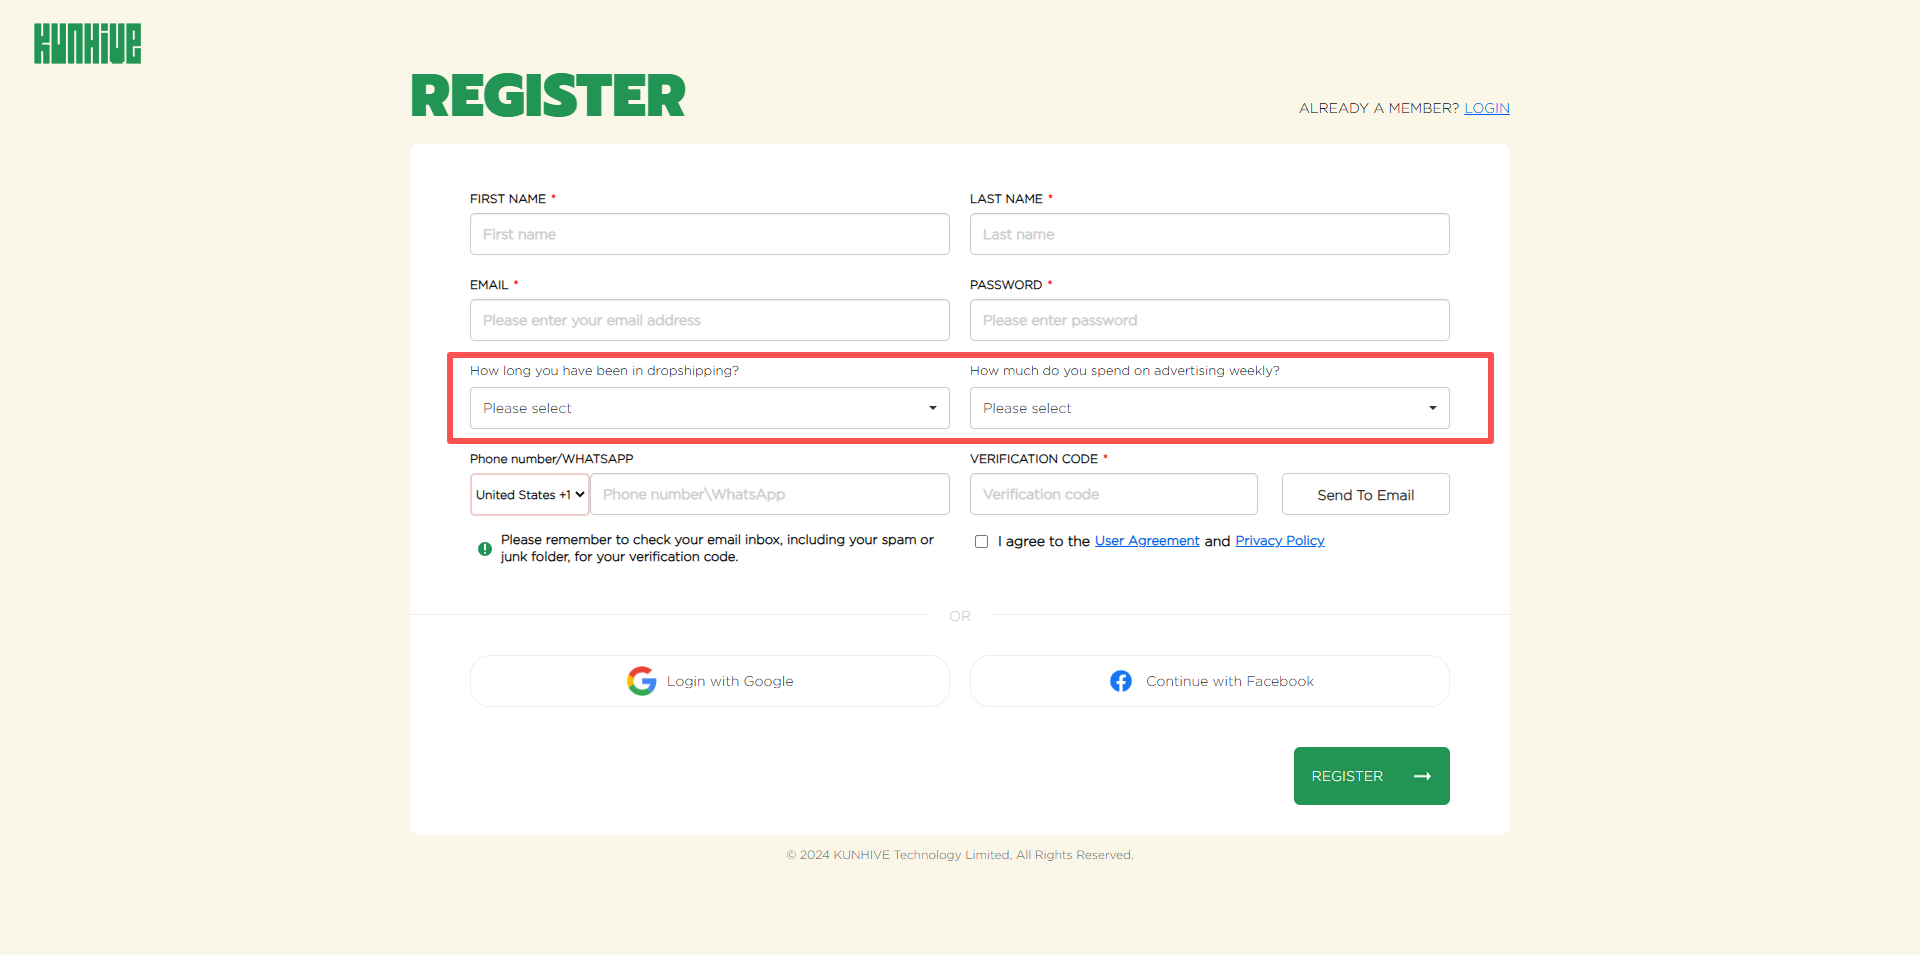Open the User Agreement link
This screenshot has height=955, width=1920.
click(1147, 541)
